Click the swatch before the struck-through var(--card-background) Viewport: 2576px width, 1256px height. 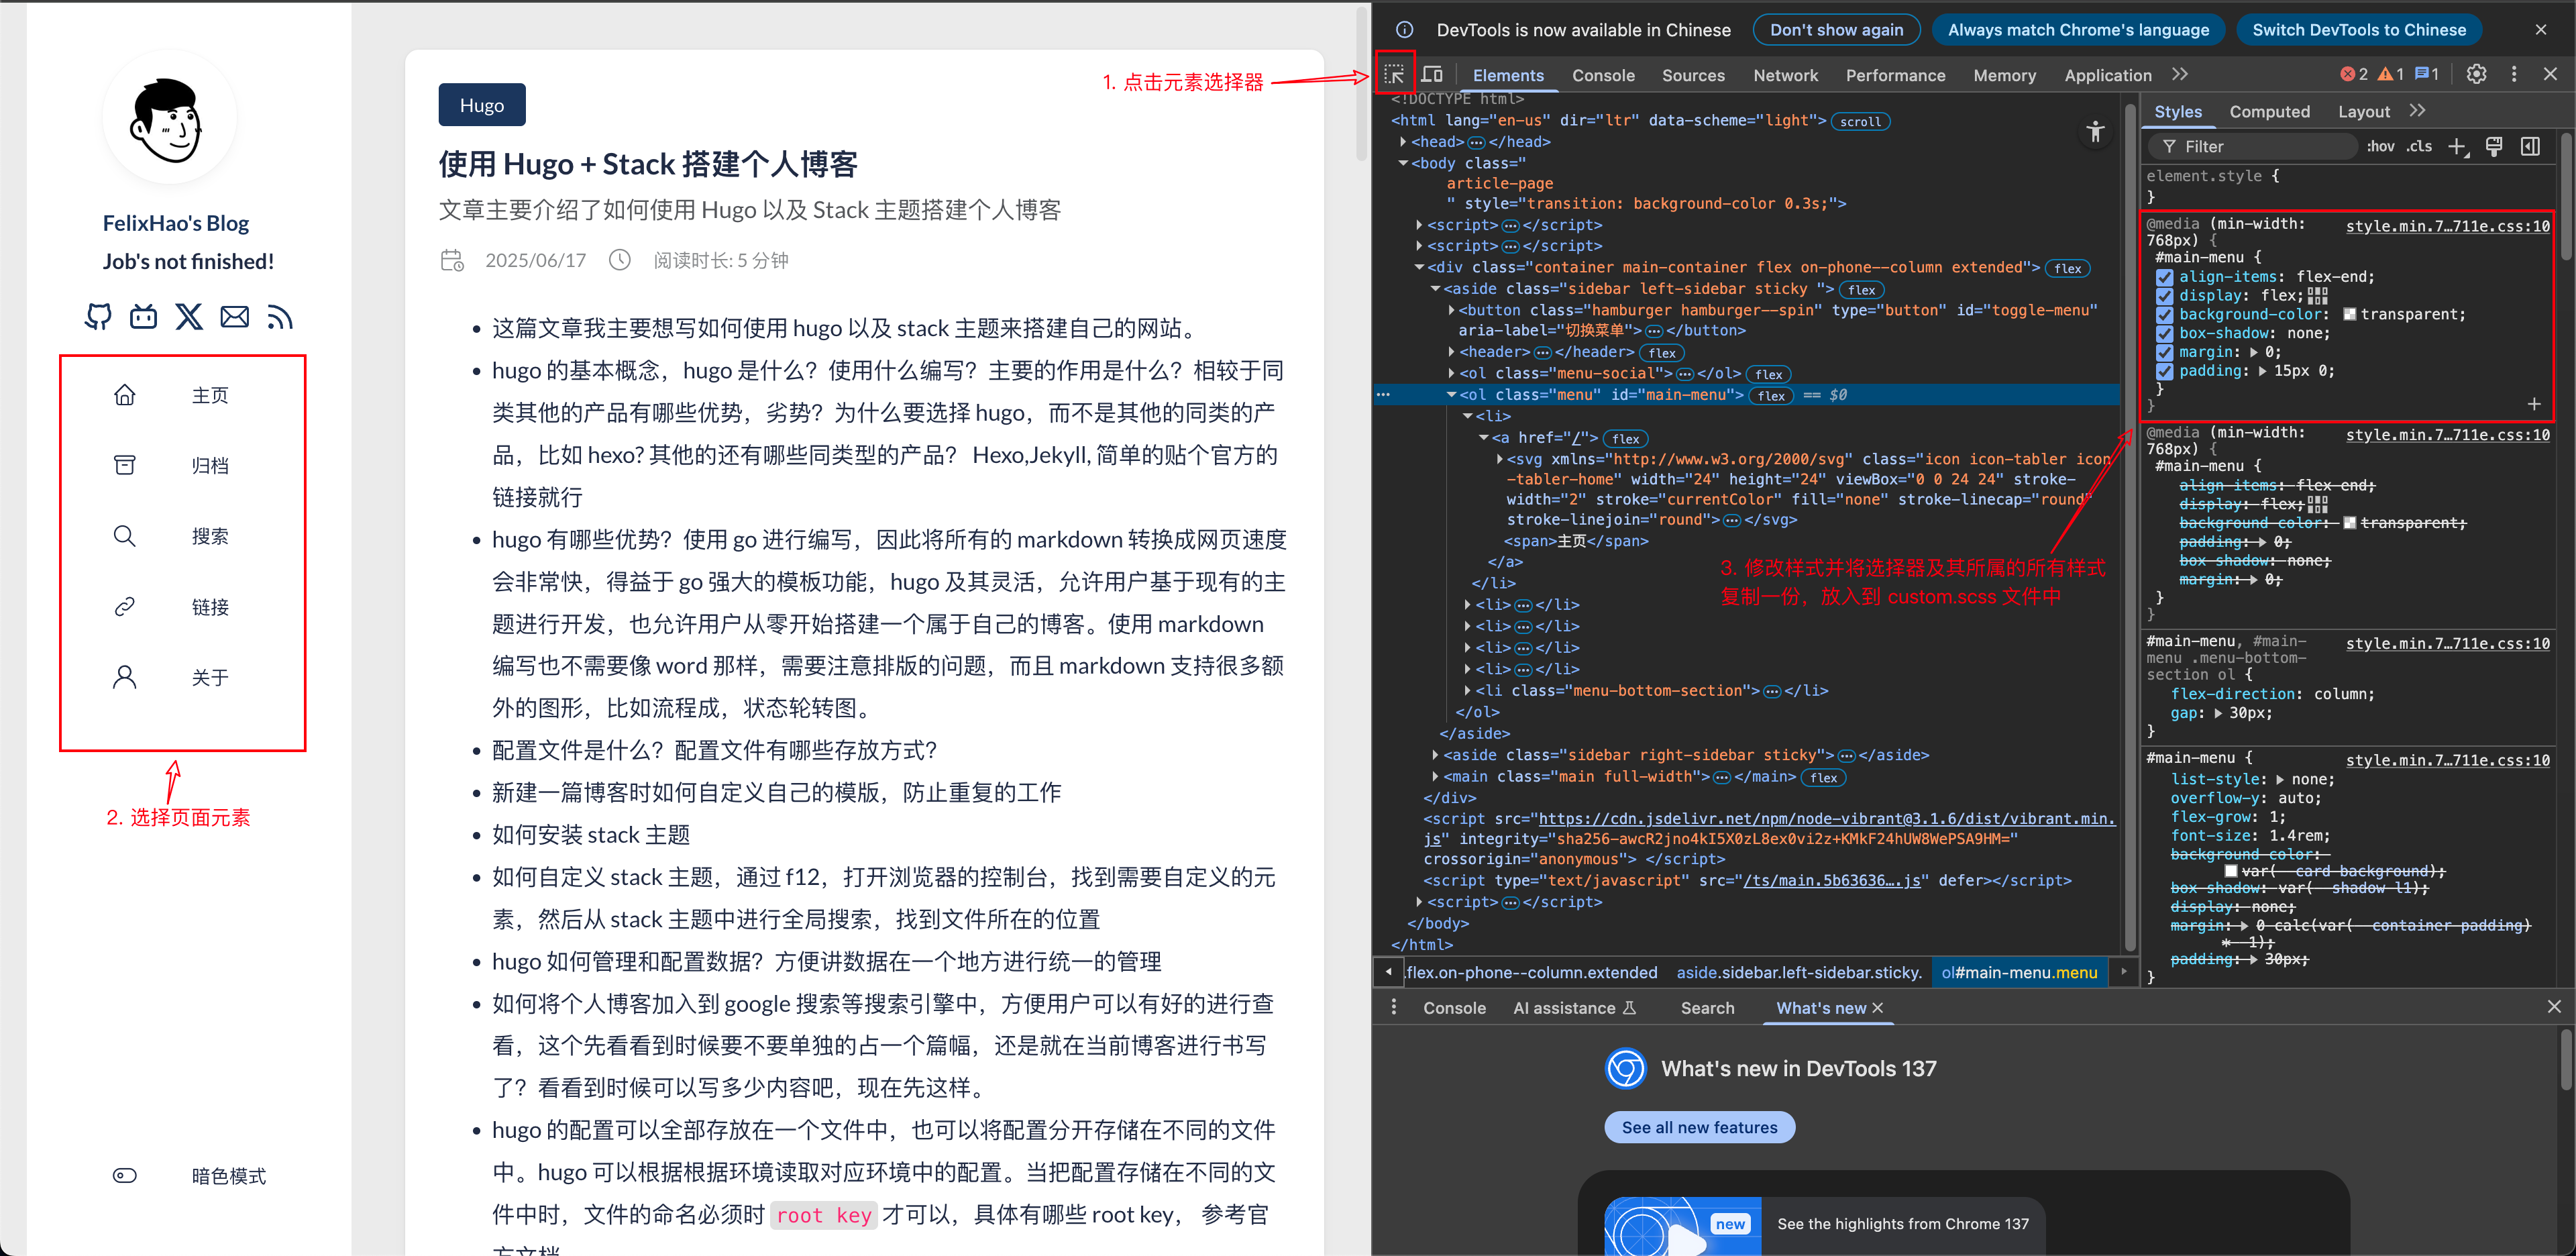[2230, 872]
